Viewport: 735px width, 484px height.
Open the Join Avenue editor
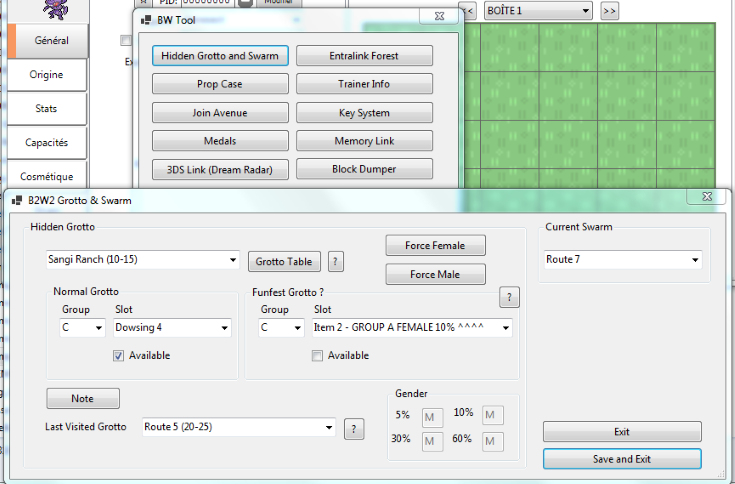220,113
